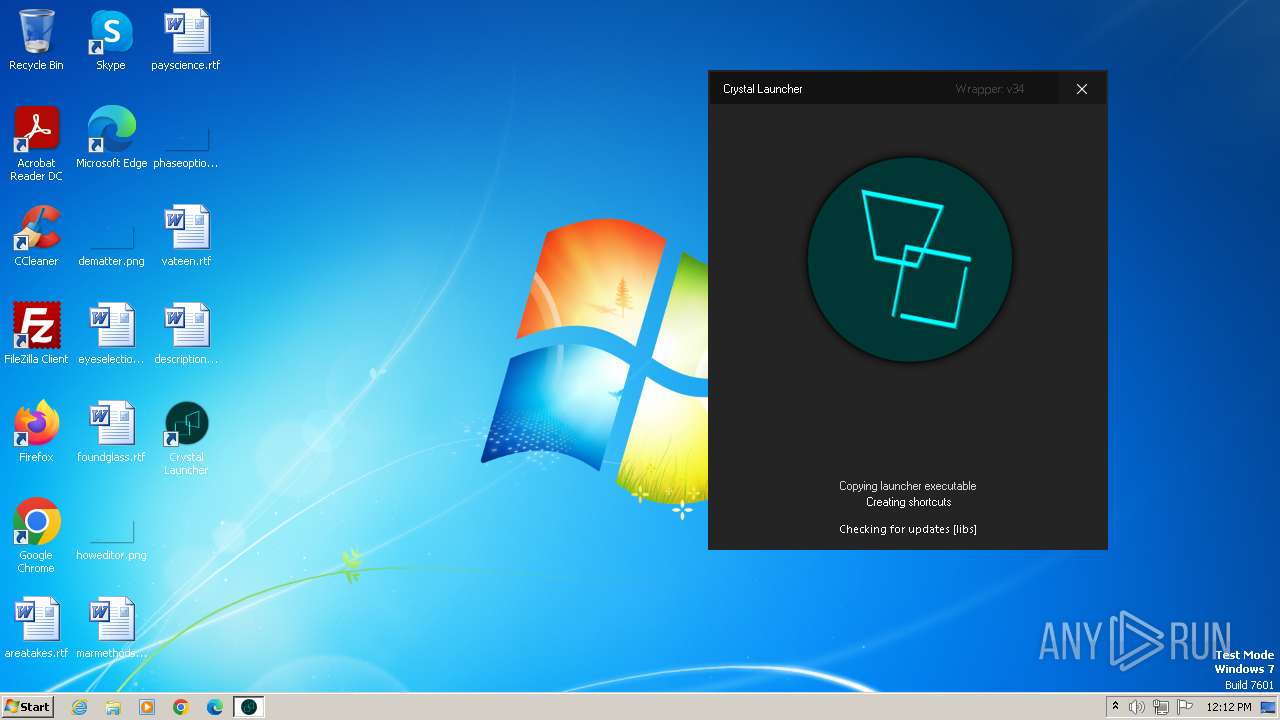
Task: Click 'Checking for updates [libs]' status
Action: tap(908, 529)
